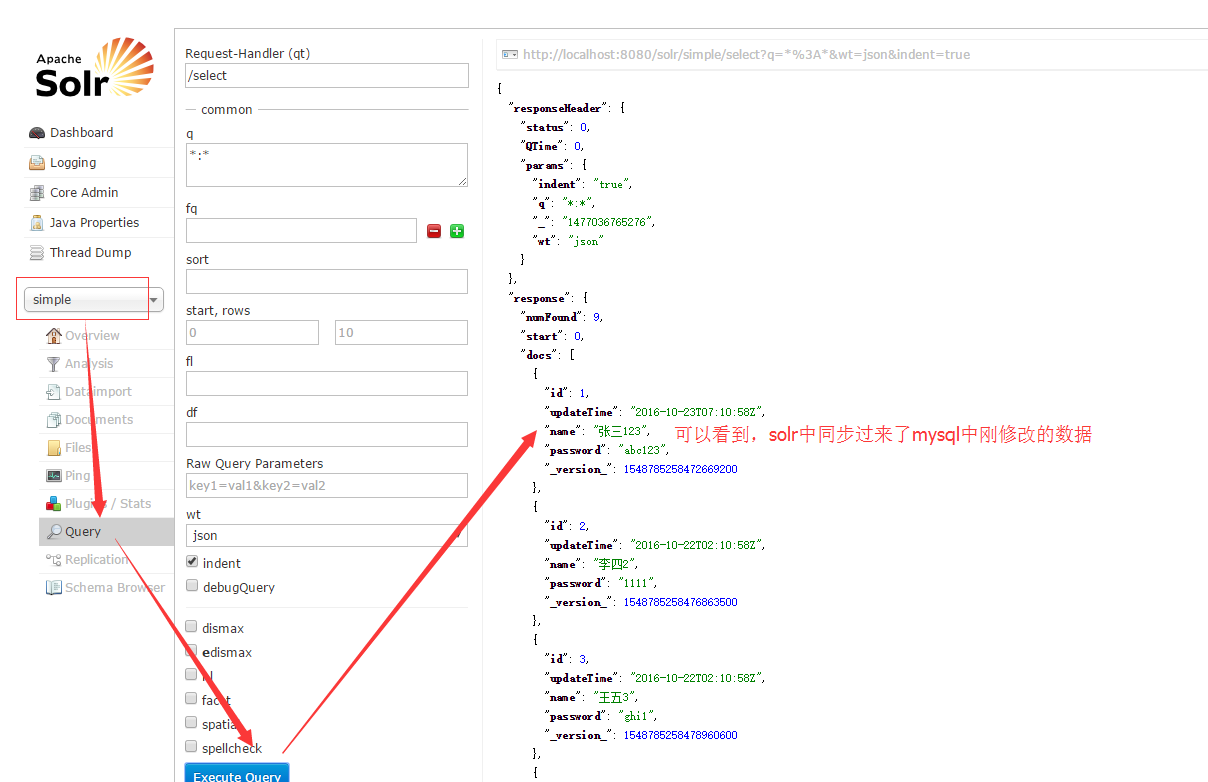Click the Thread Dump stack icon

(37, 252)
